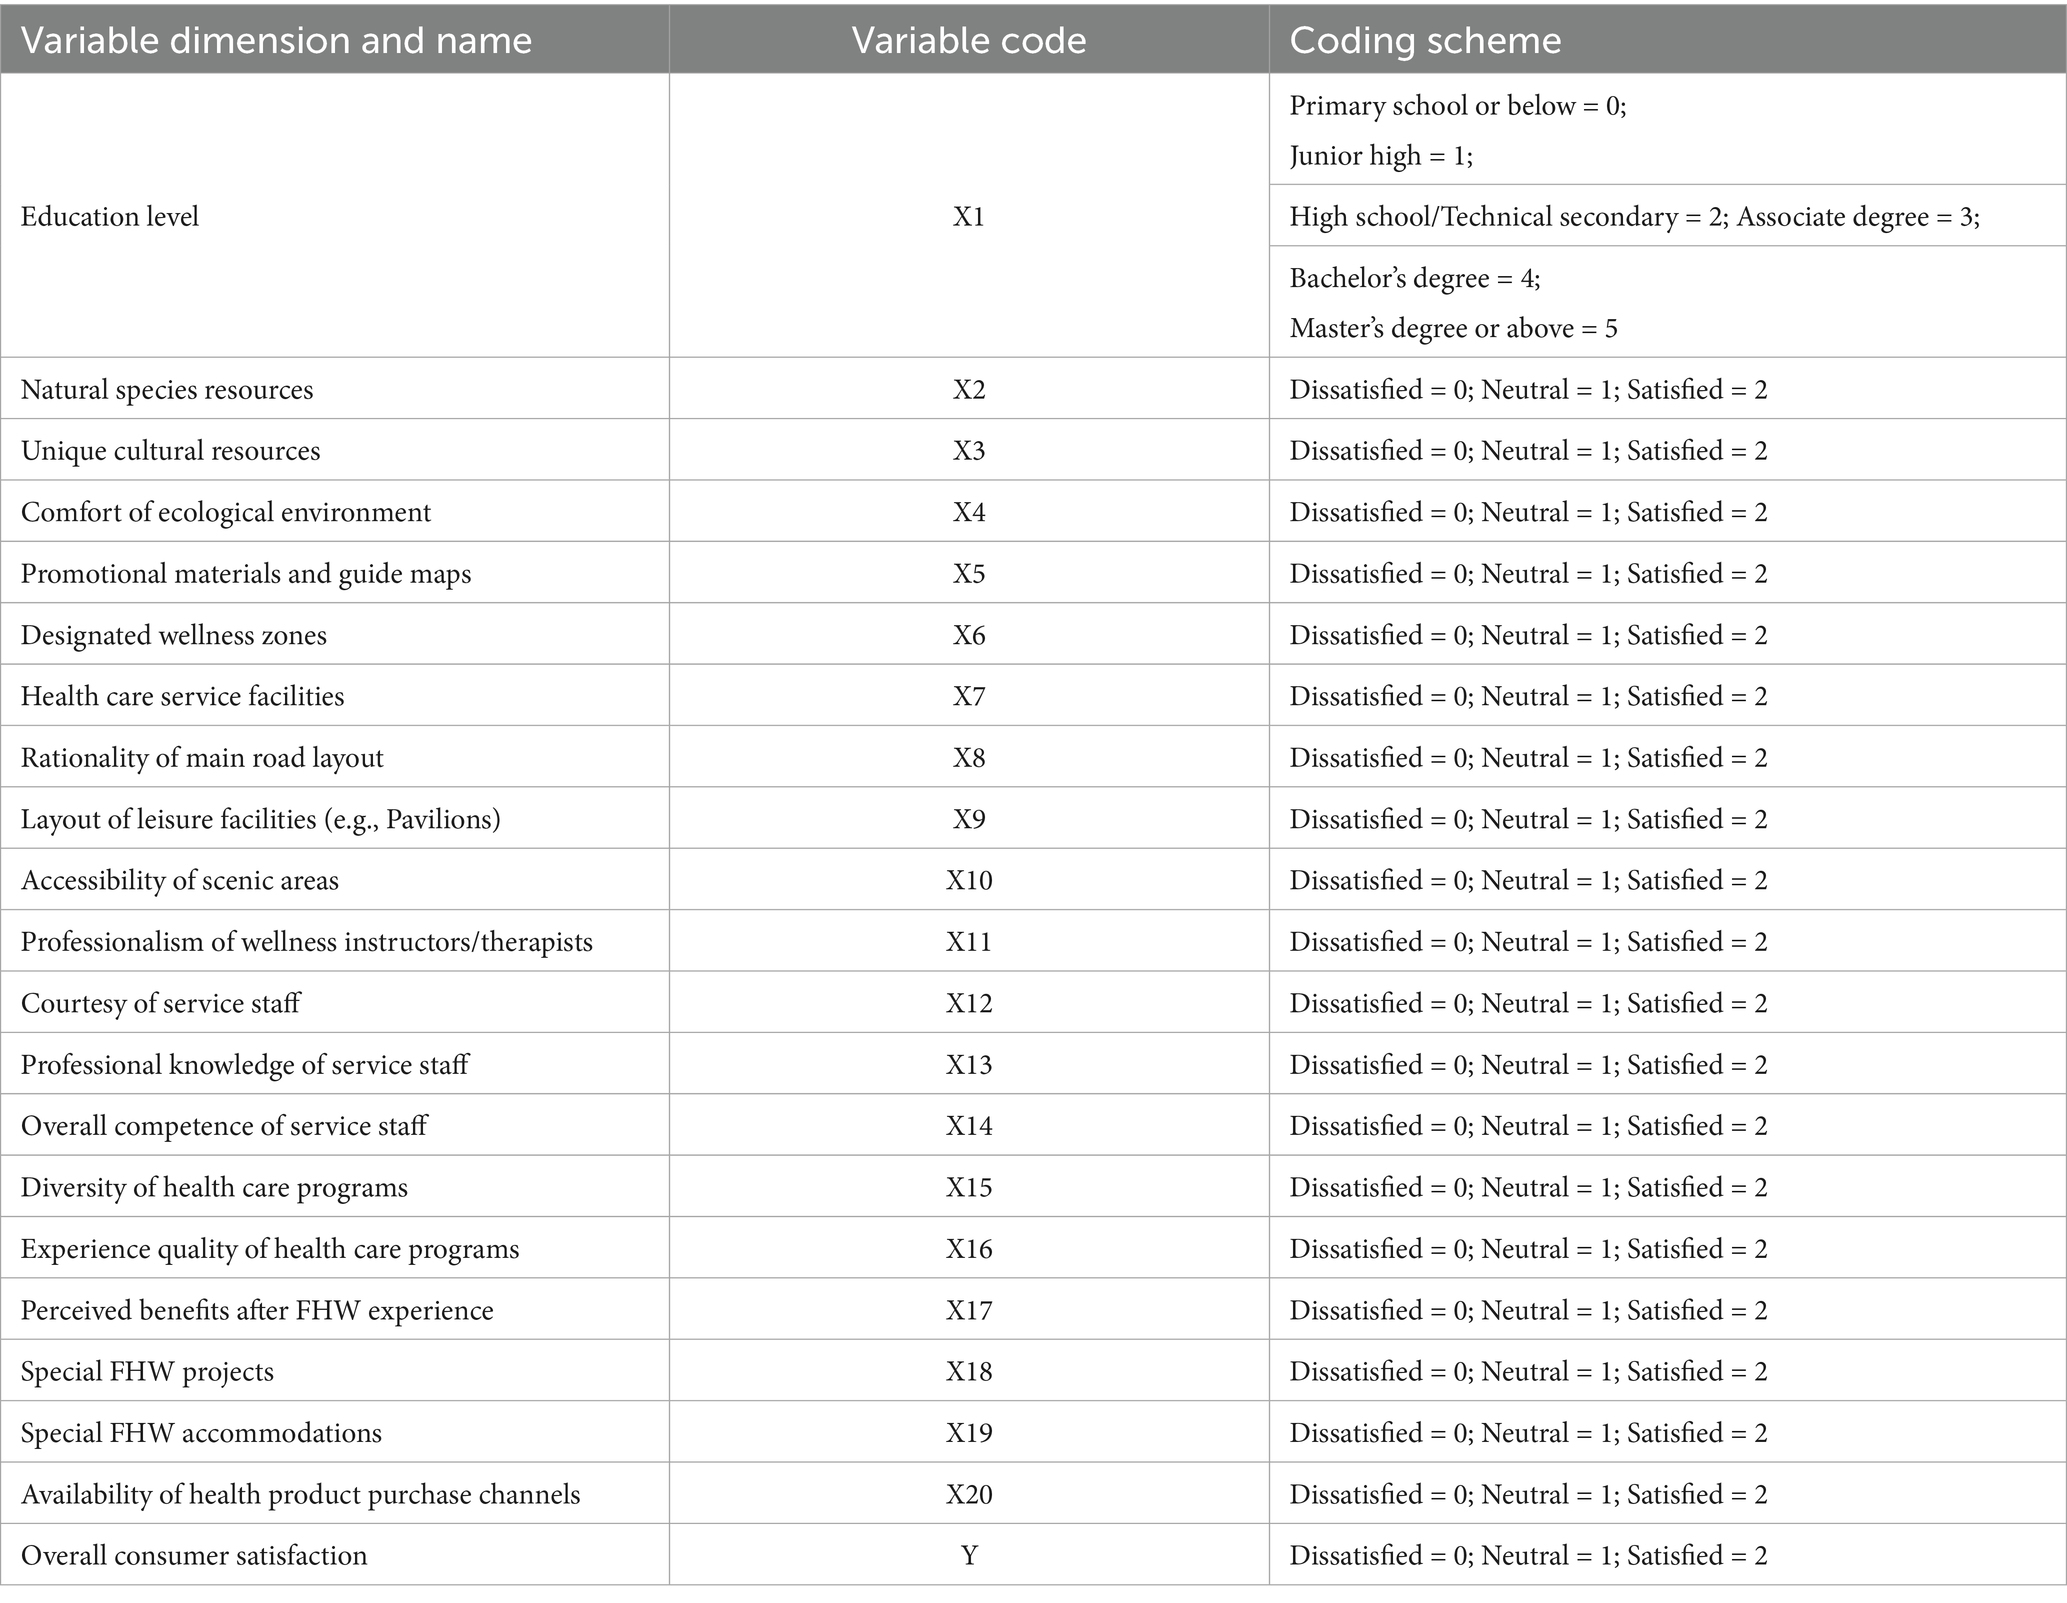Click "Courtesy of service staff" cell
Viewport: 2067px width, 1603px height.
click(x=161, y=1004)
